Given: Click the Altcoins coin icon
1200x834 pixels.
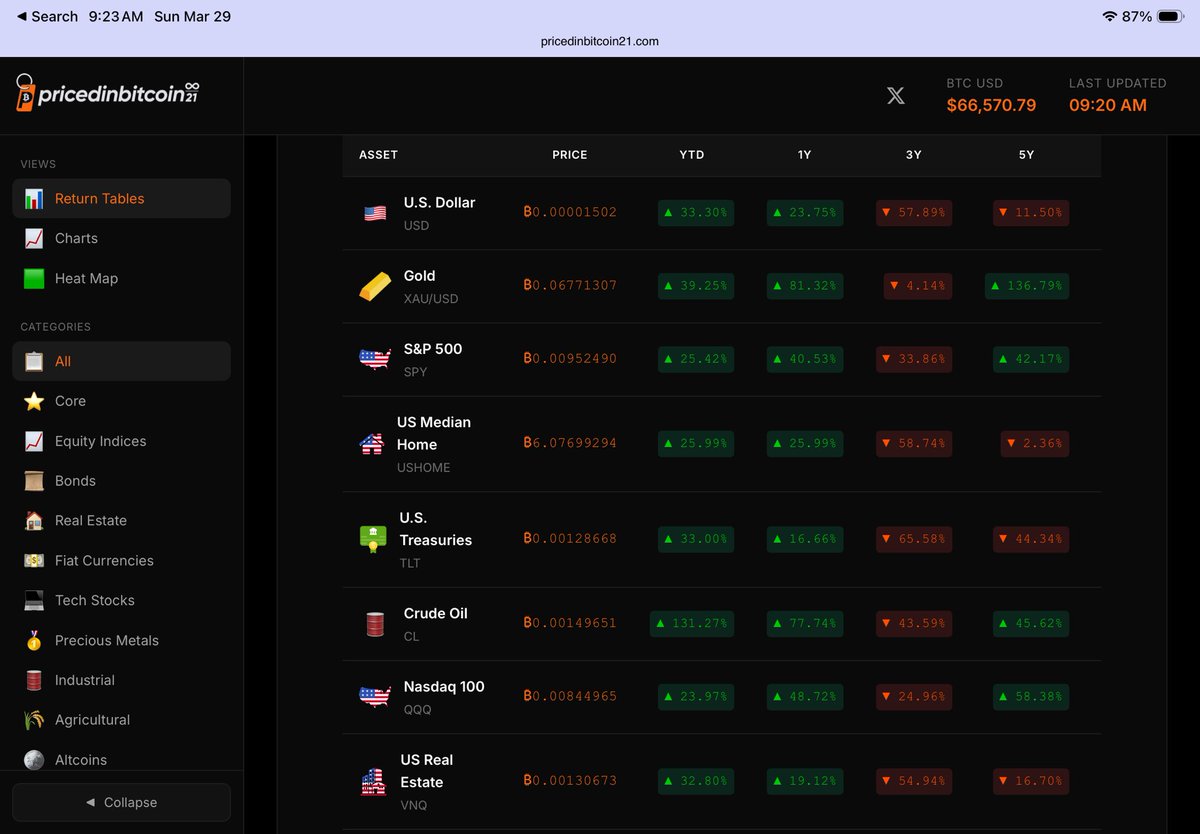Looking at the screenshot, I should [34, 760].
